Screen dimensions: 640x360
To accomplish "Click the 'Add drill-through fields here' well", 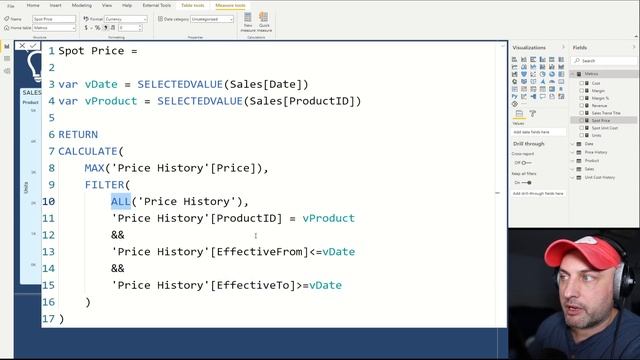I will pos(538,193).
